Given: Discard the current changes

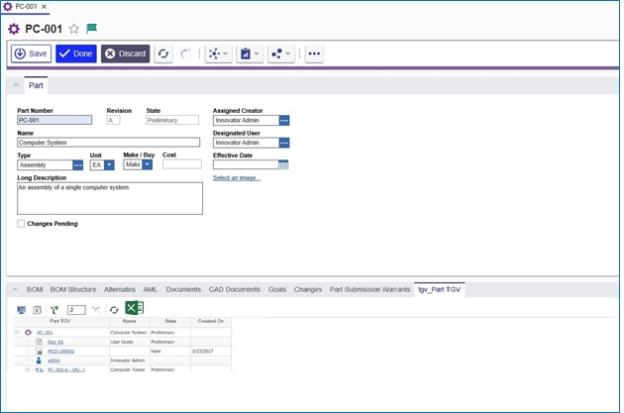Looking at the screenshot, I should click(x=125, y=54).
